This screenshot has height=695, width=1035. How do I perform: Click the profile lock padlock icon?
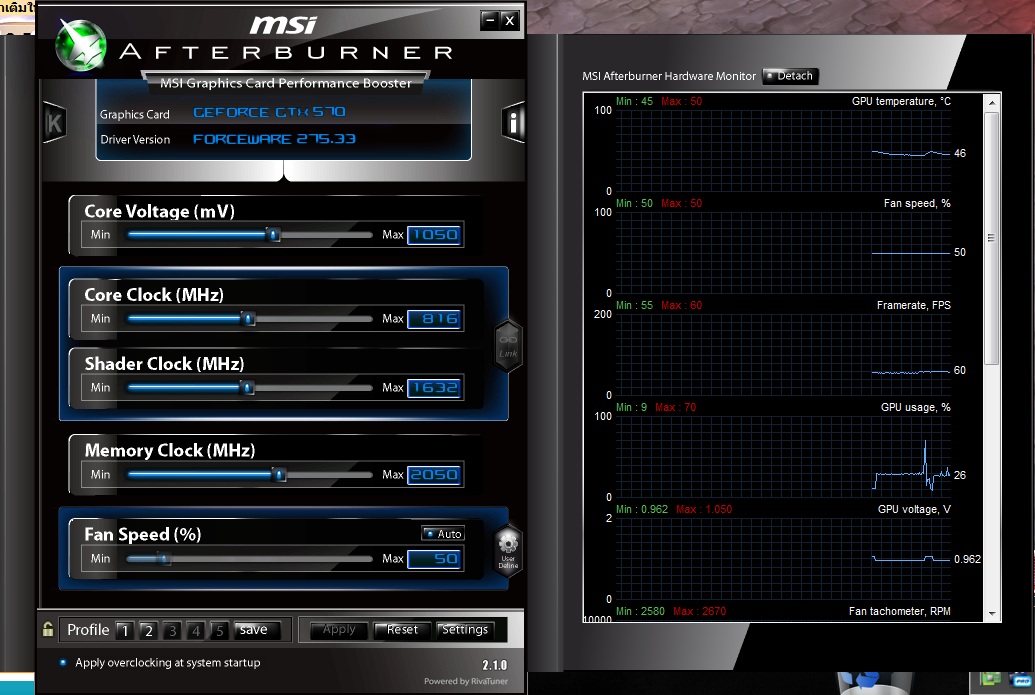[48, 628]
